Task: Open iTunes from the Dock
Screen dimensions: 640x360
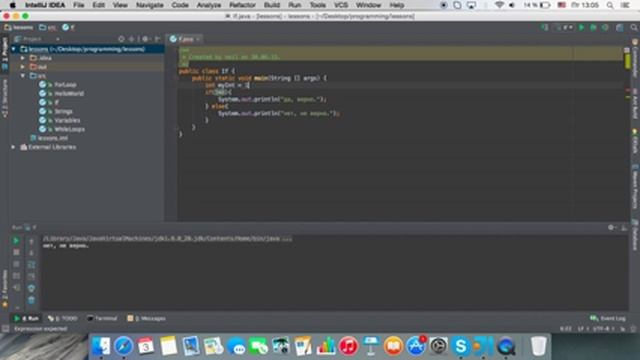Action: [348, 346]
